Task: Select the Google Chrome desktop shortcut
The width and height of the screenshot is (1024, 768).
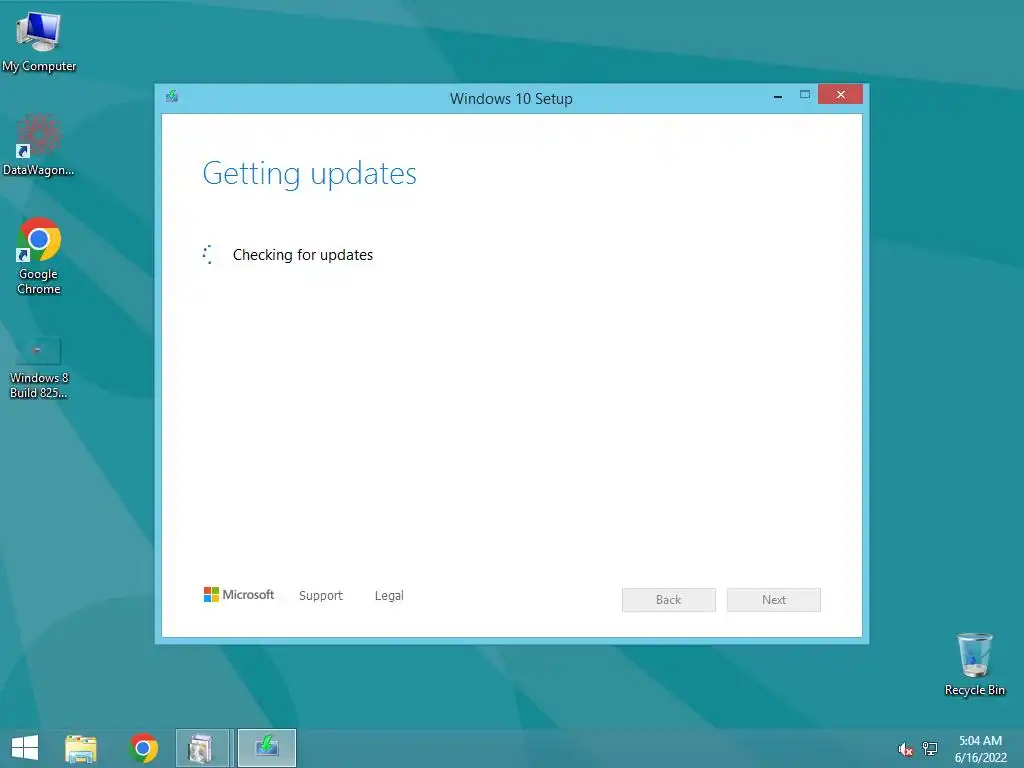Action: 39,256
